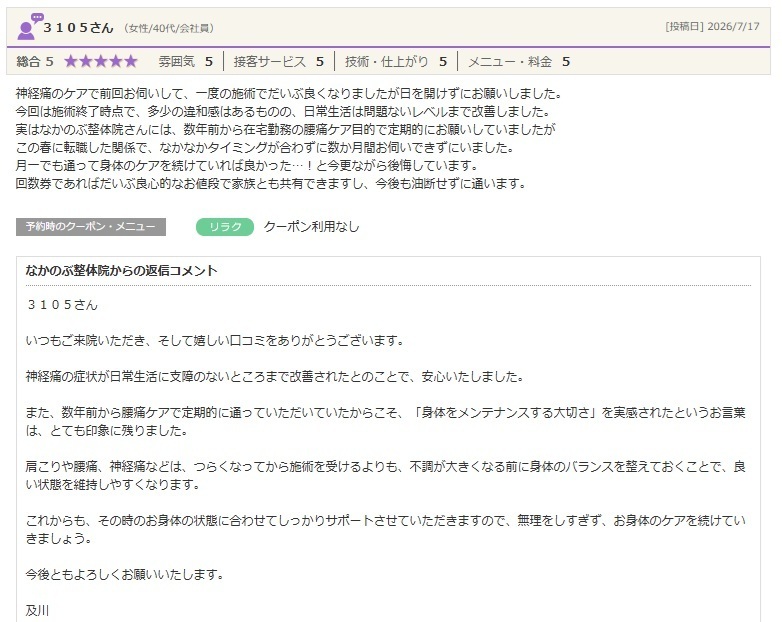Click heading なかのぶ整体院からの返信コメント
The image size is (782, 622).
121,271
